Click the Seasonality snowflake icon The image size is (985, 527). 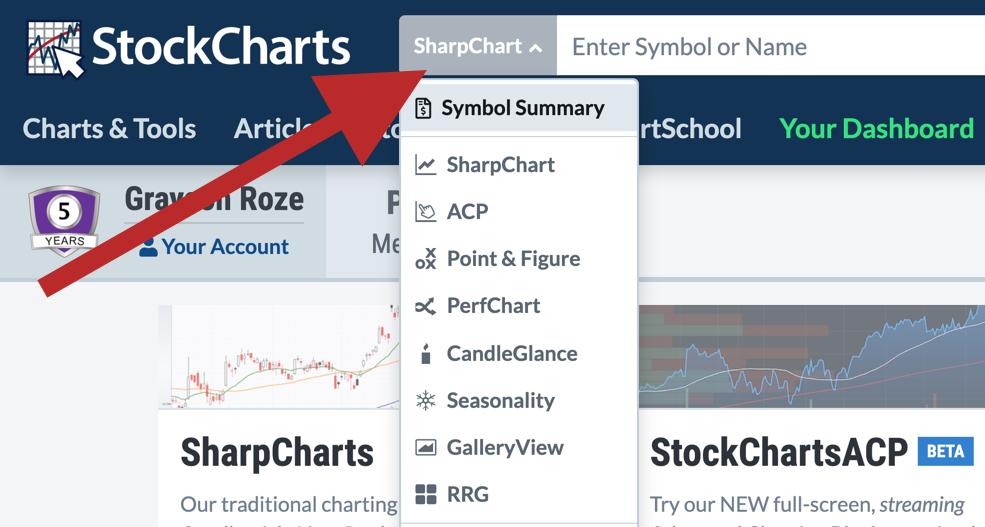point(426,401)
